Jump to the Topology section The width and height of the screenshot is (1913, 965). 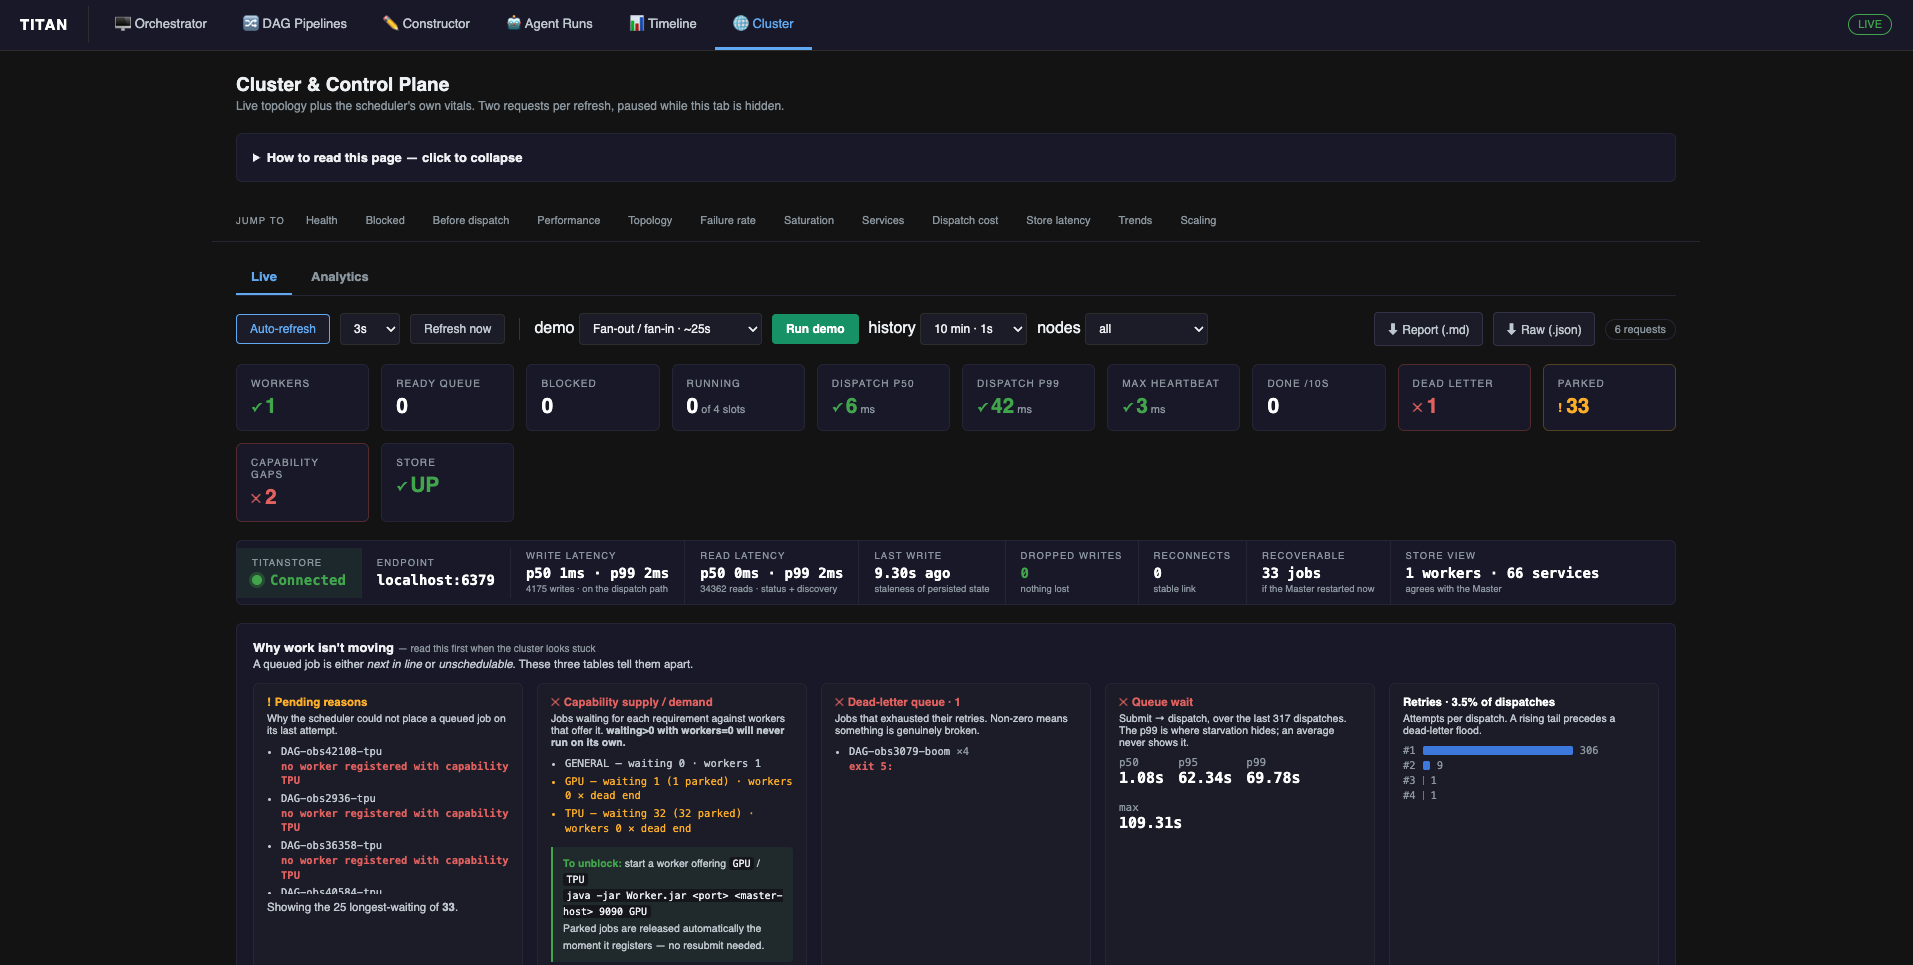650,220
